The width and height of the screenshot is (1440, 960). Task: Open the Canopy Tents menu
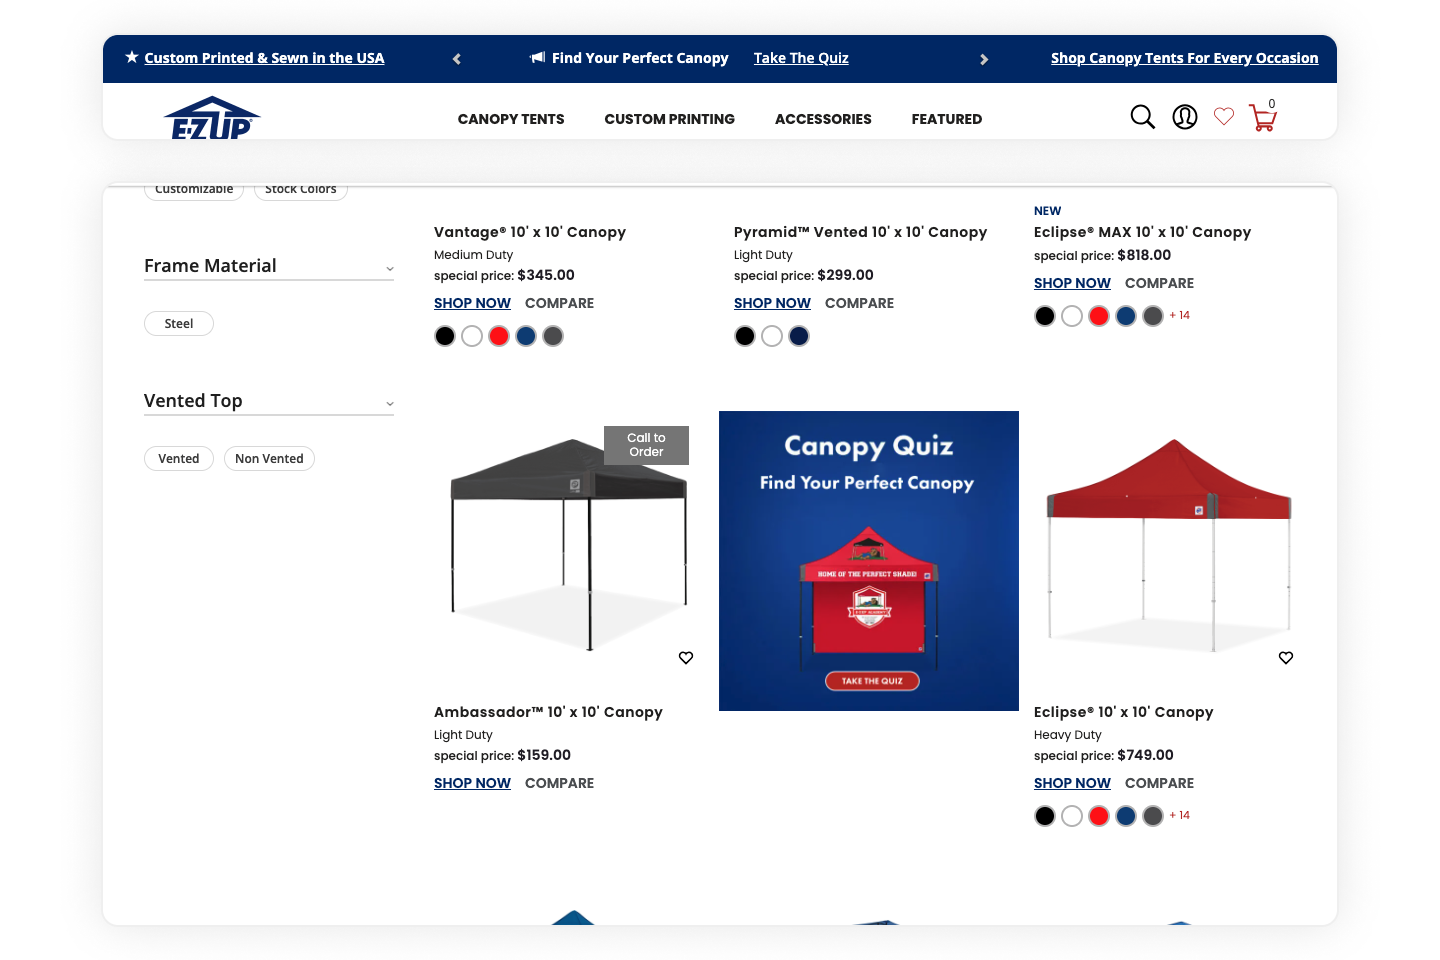(x=511, y=119)
